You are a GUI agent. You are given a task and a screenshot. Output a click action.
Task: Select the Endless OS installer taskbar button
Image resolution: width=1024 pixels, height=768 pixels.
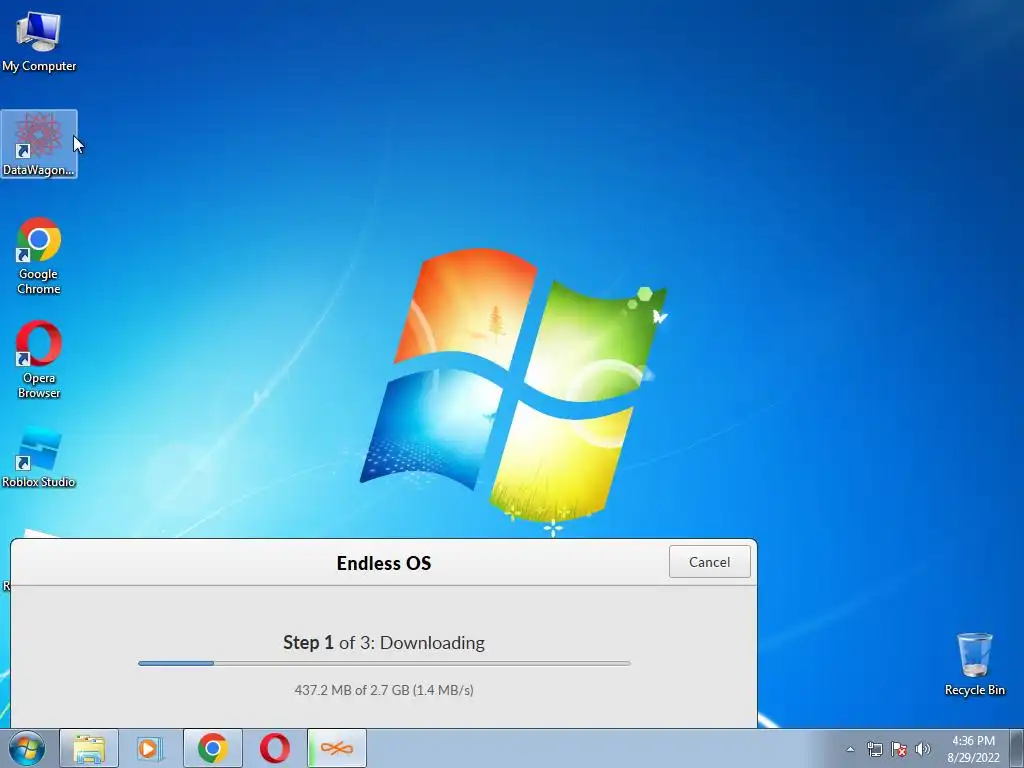pyautogui.click(x=337, y=748)
